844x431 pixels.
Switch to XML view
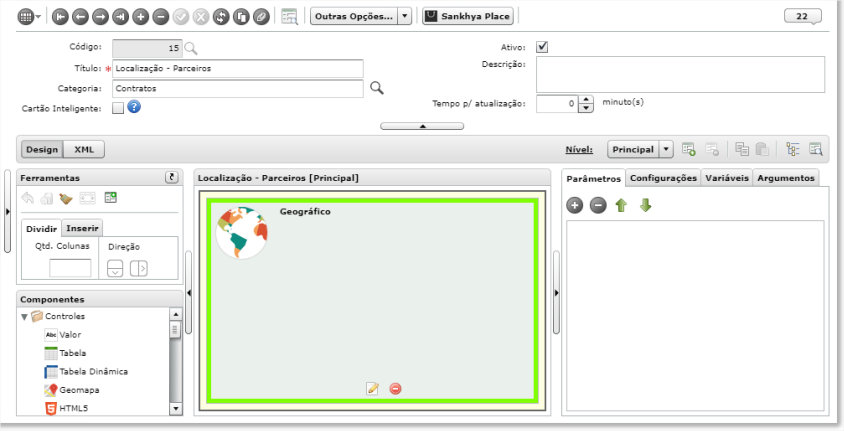[x=84, y=150]
